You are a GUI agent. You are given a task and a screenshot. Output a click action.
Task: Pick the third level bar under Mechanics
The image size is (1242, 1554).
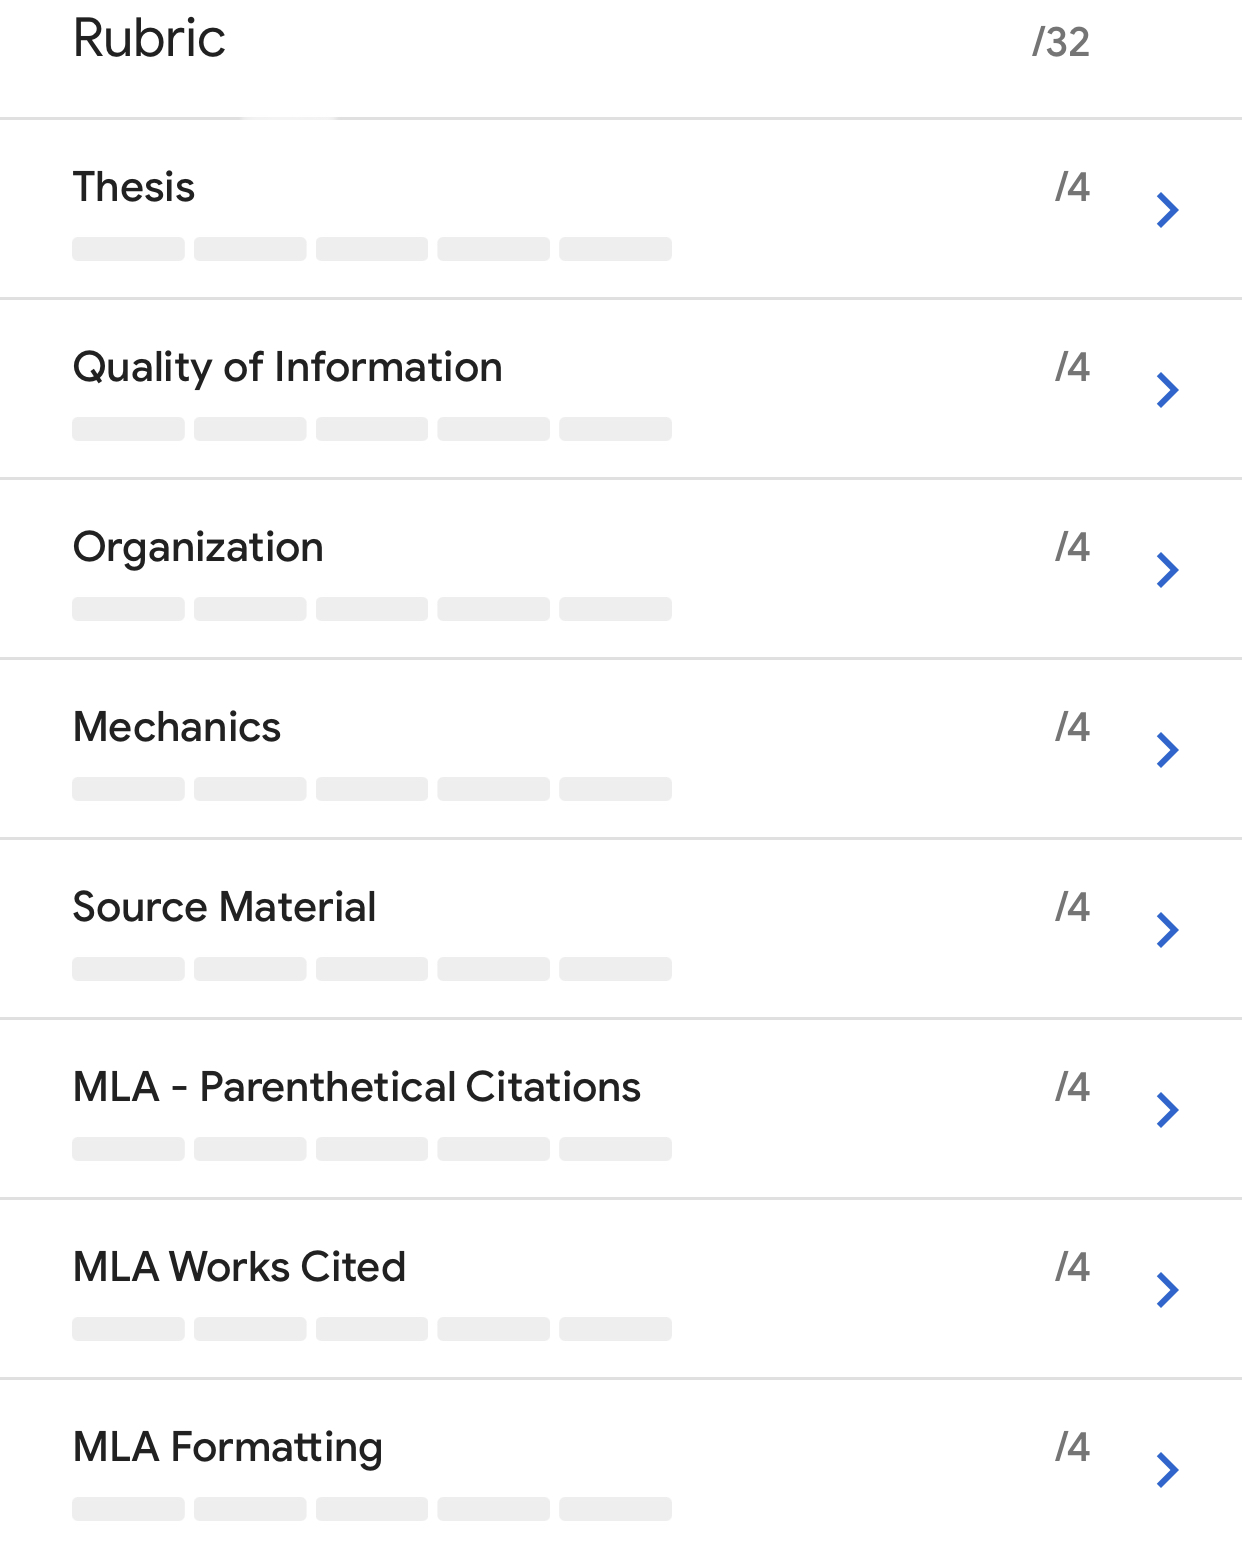(x=372, y=789)
